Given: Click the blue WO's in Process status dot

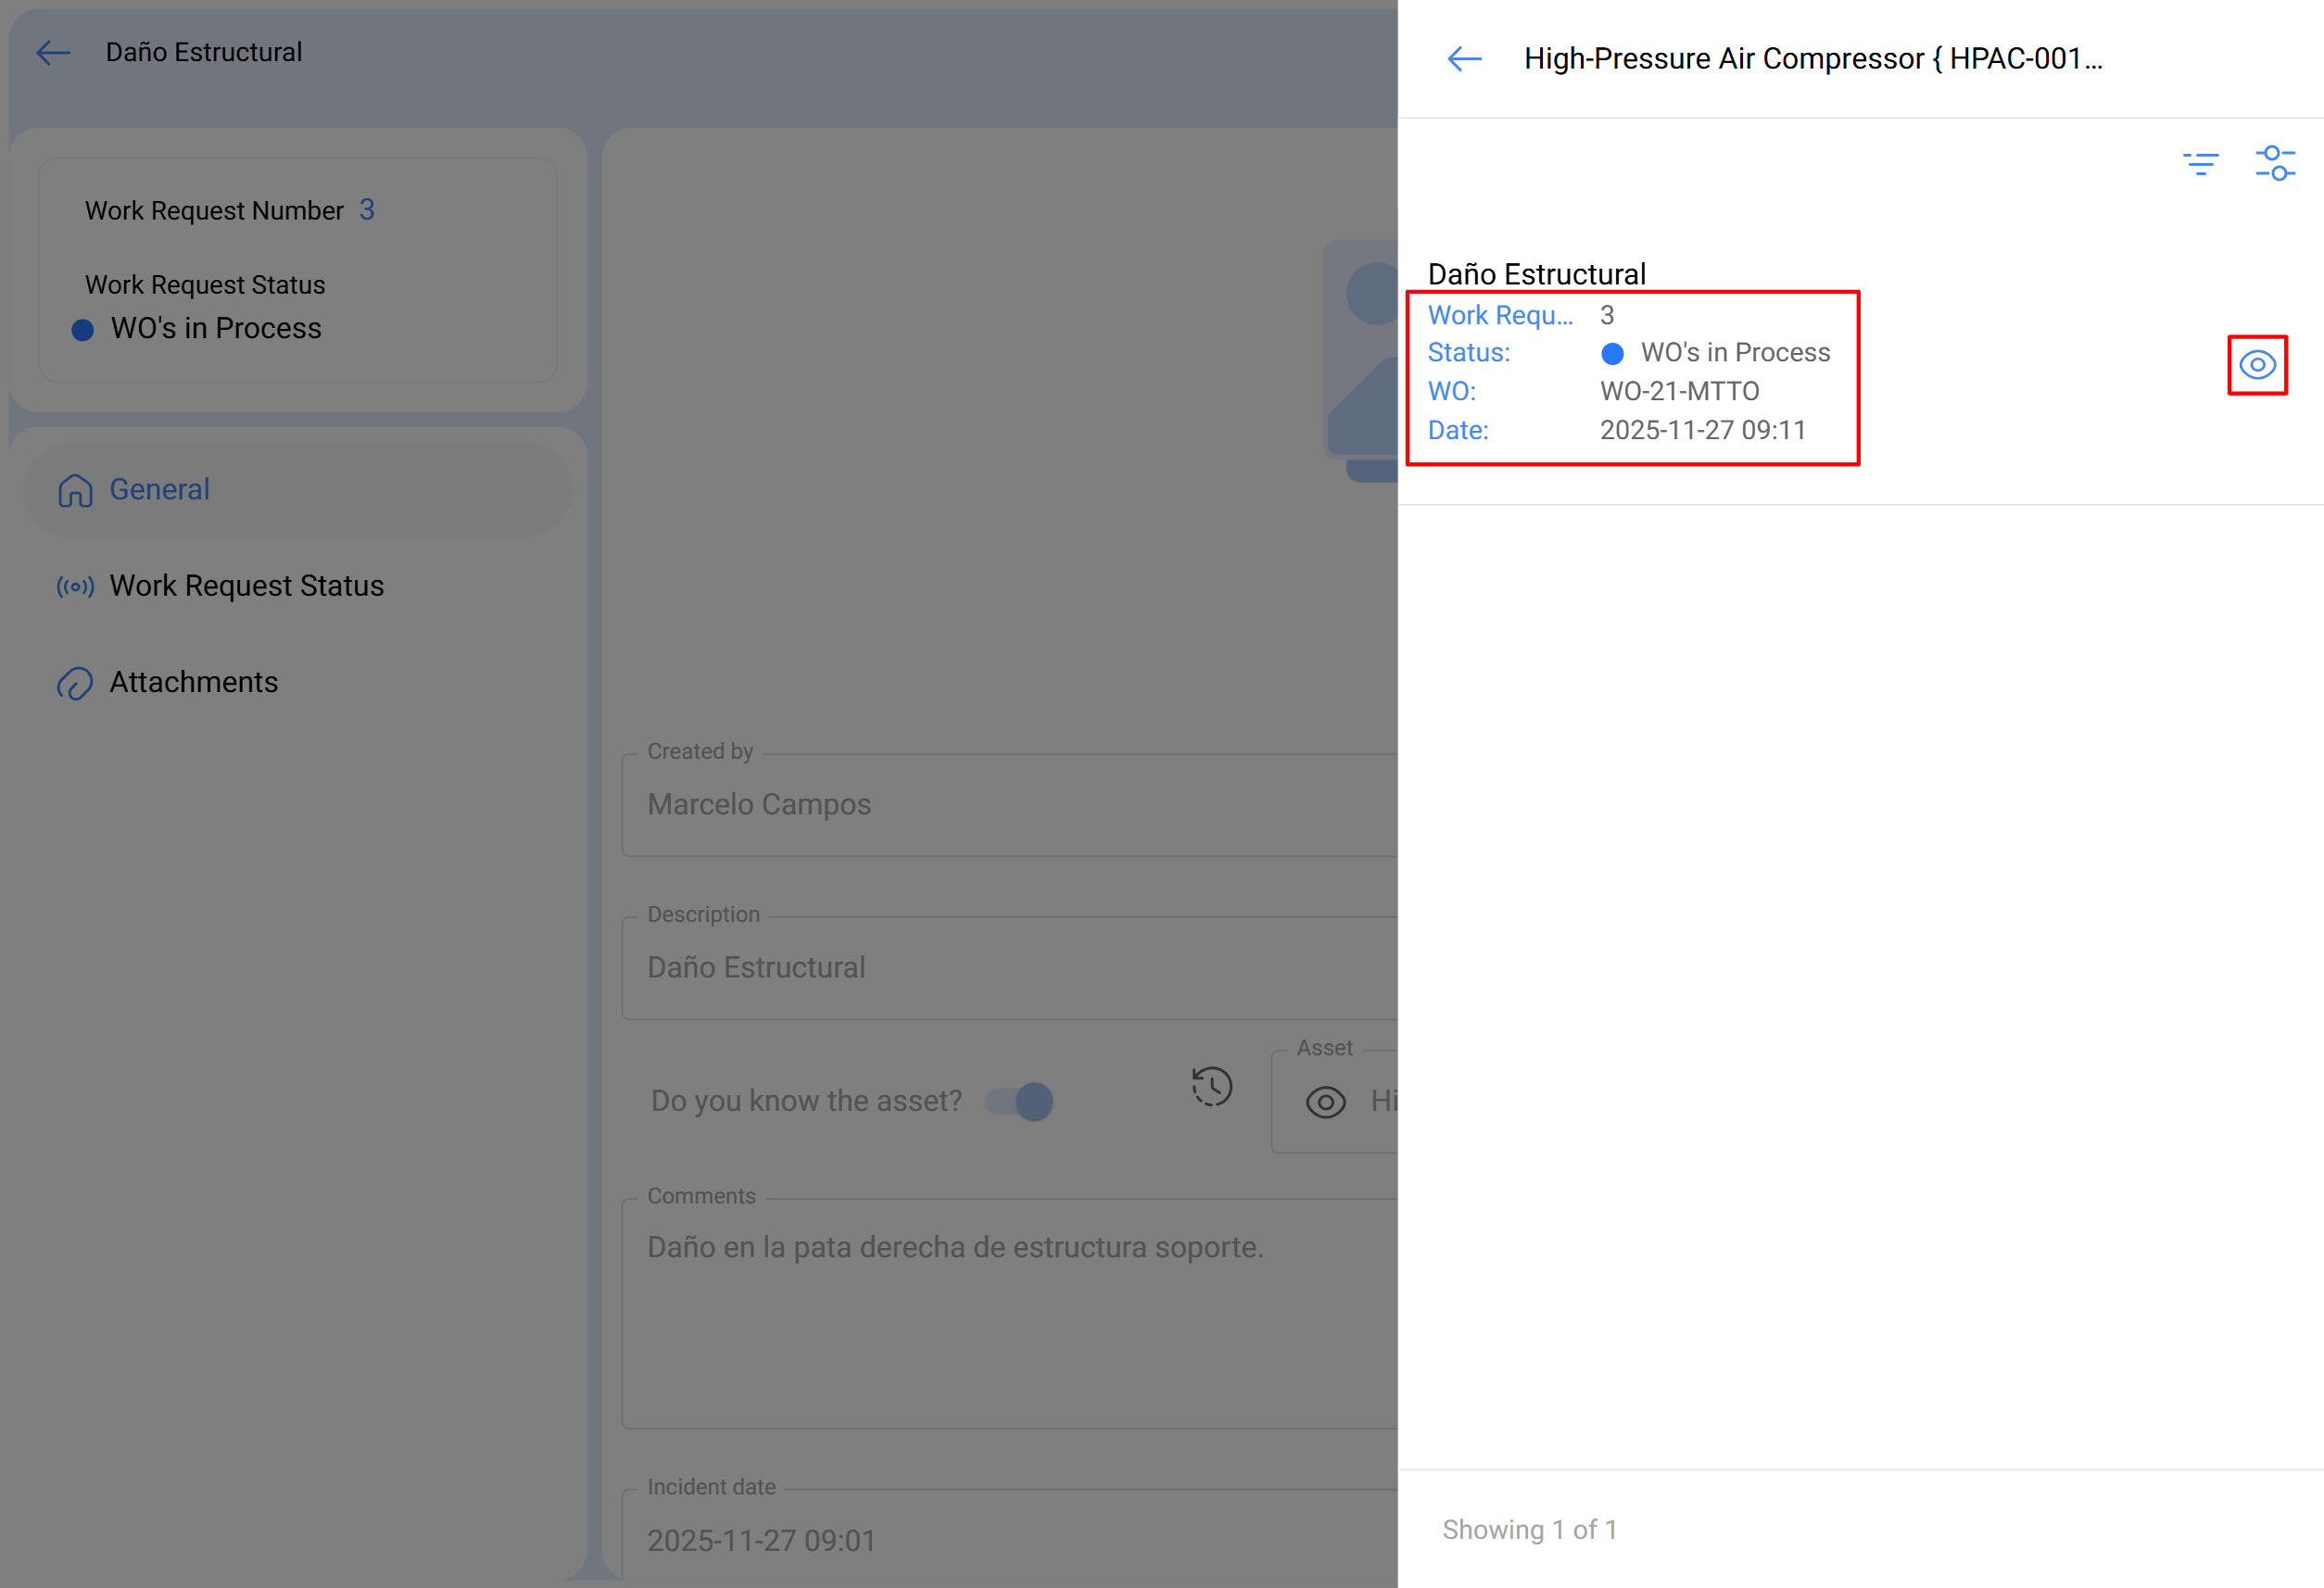Looking at the screenshot, I should 1611,354.
